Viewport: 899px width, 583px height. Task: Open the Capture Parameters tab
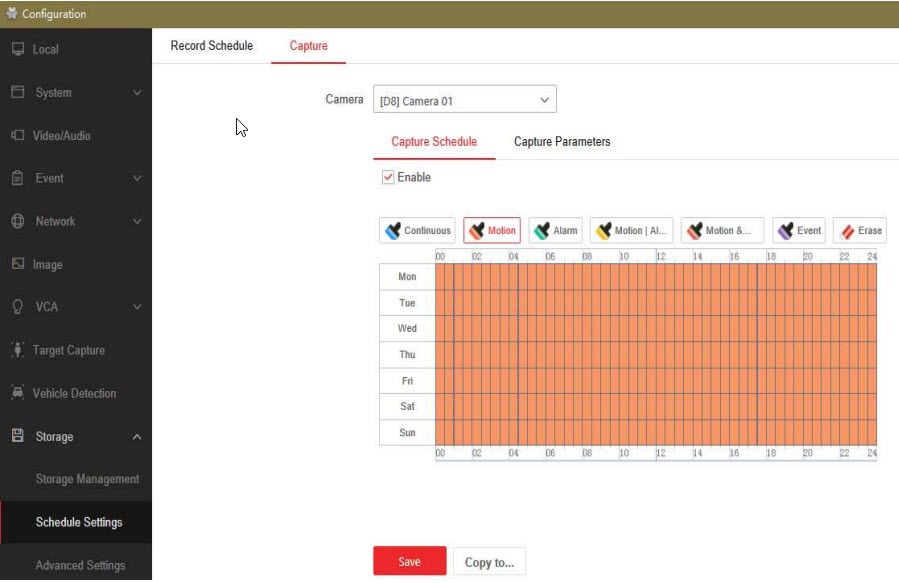click(x=562, y=142)
